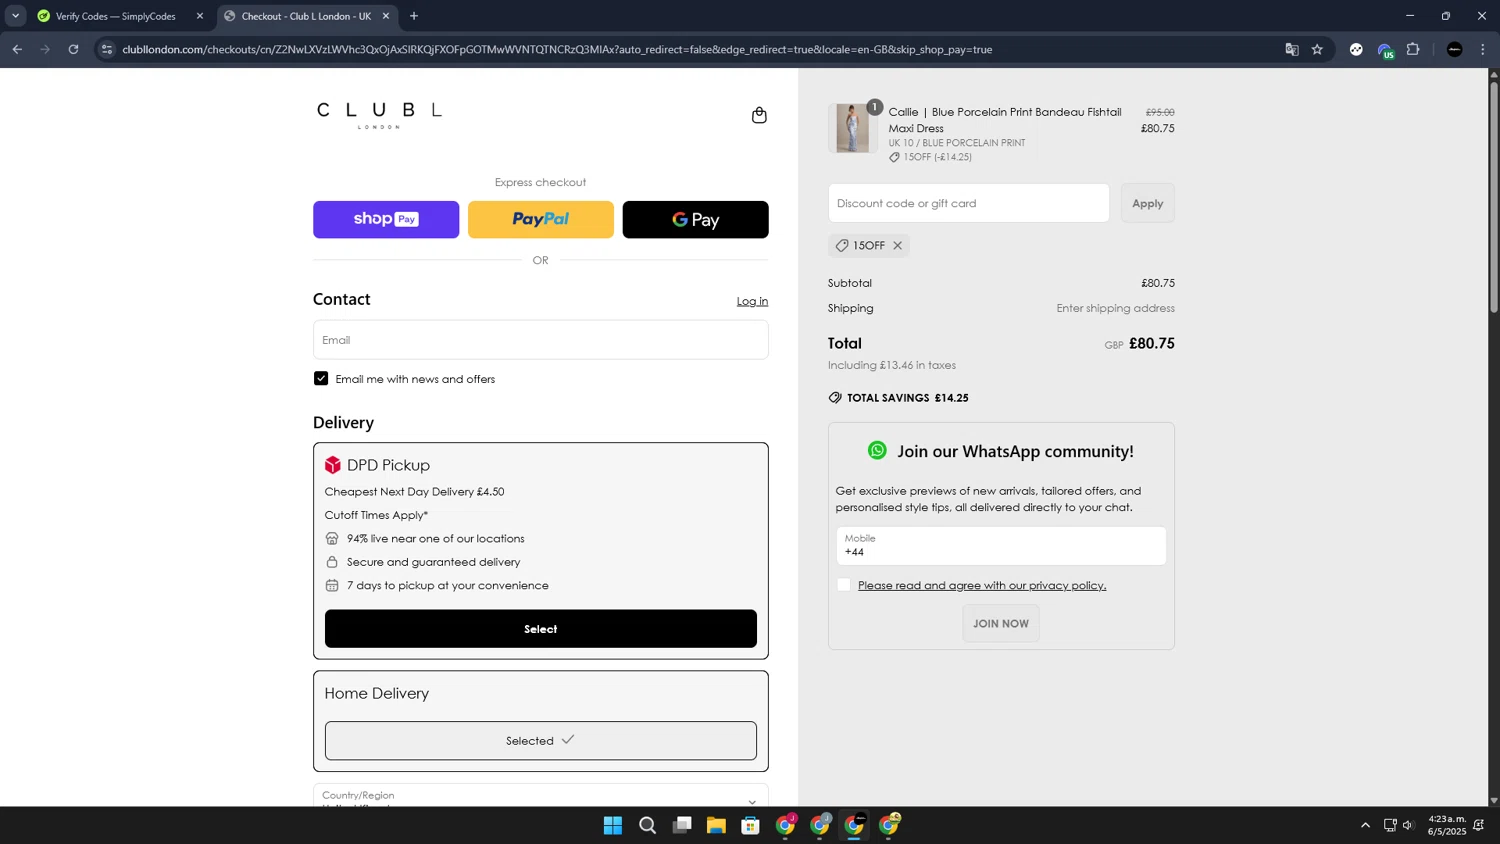Click the DPD red cube logo
Viewport: 1500px width, 844px height.
pos(333,465)
